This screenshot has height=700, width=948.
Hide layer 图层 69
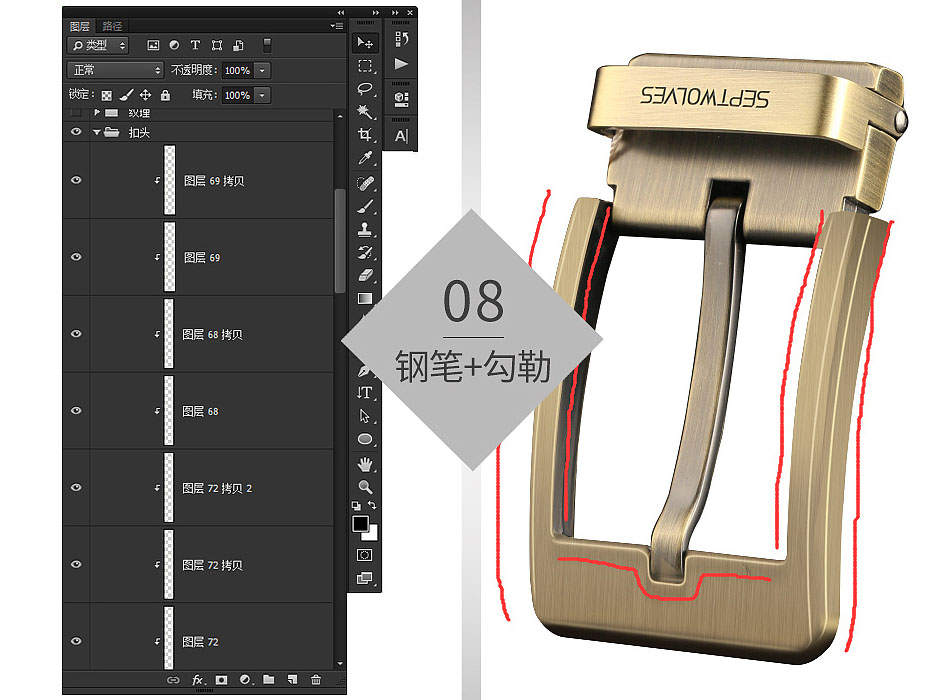[76, 257]
